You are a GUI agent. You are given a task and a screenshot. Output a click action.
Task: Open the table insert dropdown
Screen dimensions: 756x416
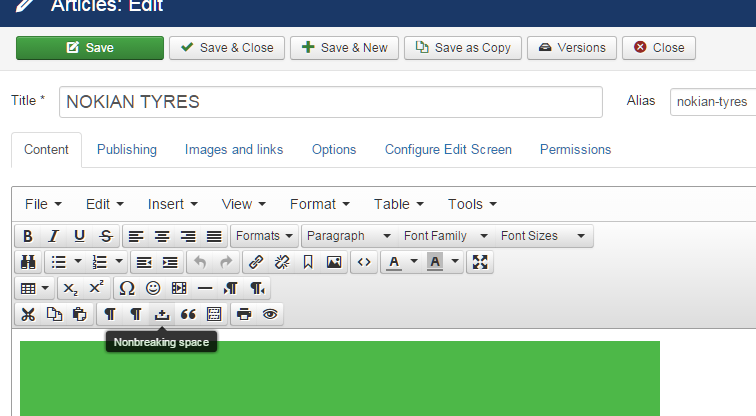pyautogui.click(x=35, y=288)
